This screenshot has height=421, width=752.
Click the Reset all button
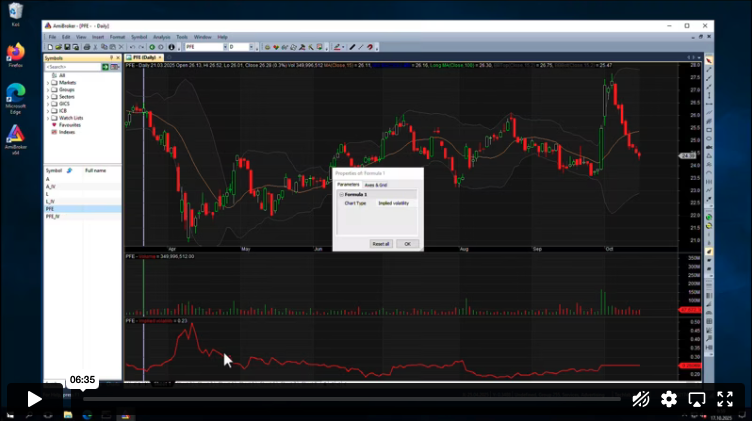[381, 244]
